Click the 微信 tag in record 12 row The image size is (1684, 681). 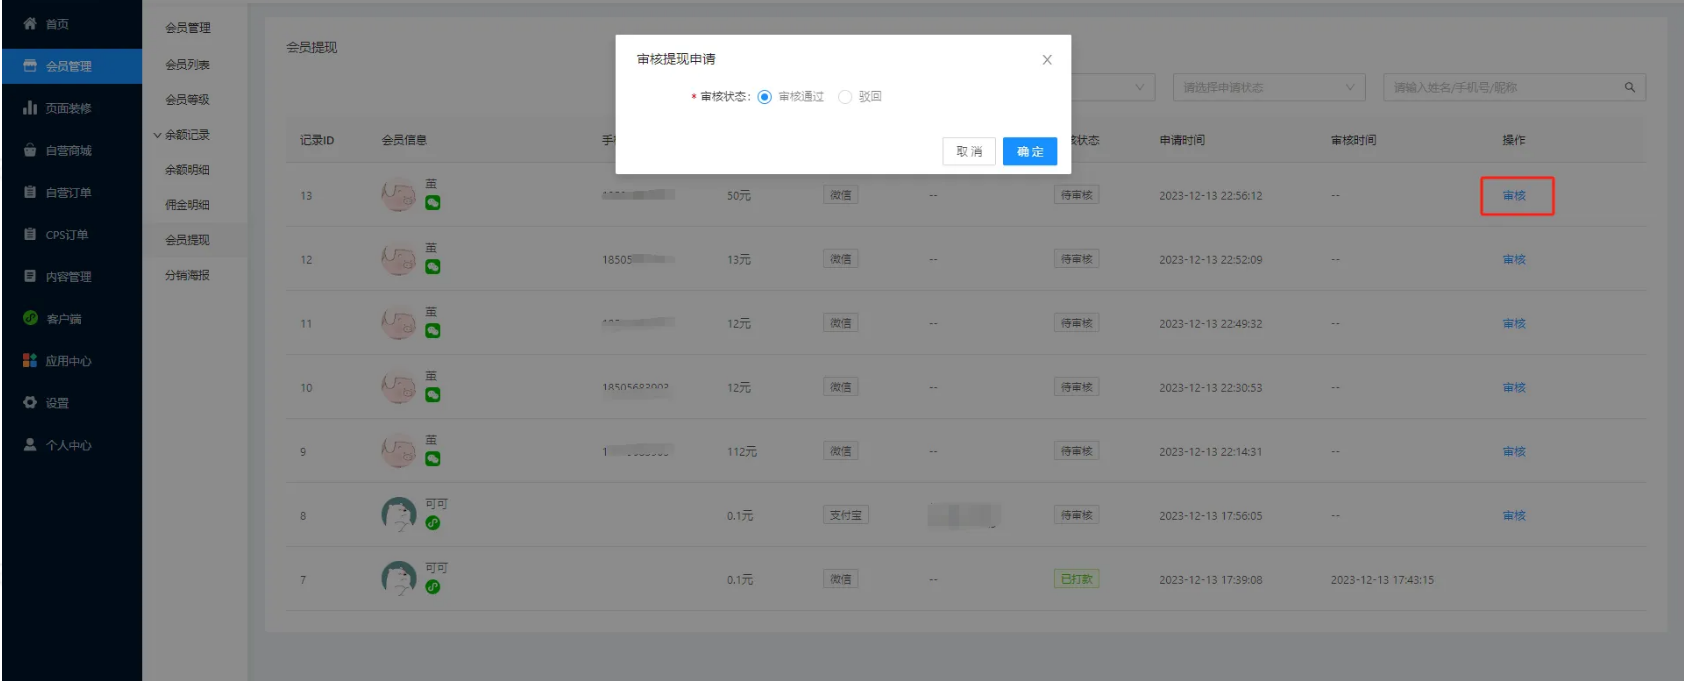[x=841, y=259]
